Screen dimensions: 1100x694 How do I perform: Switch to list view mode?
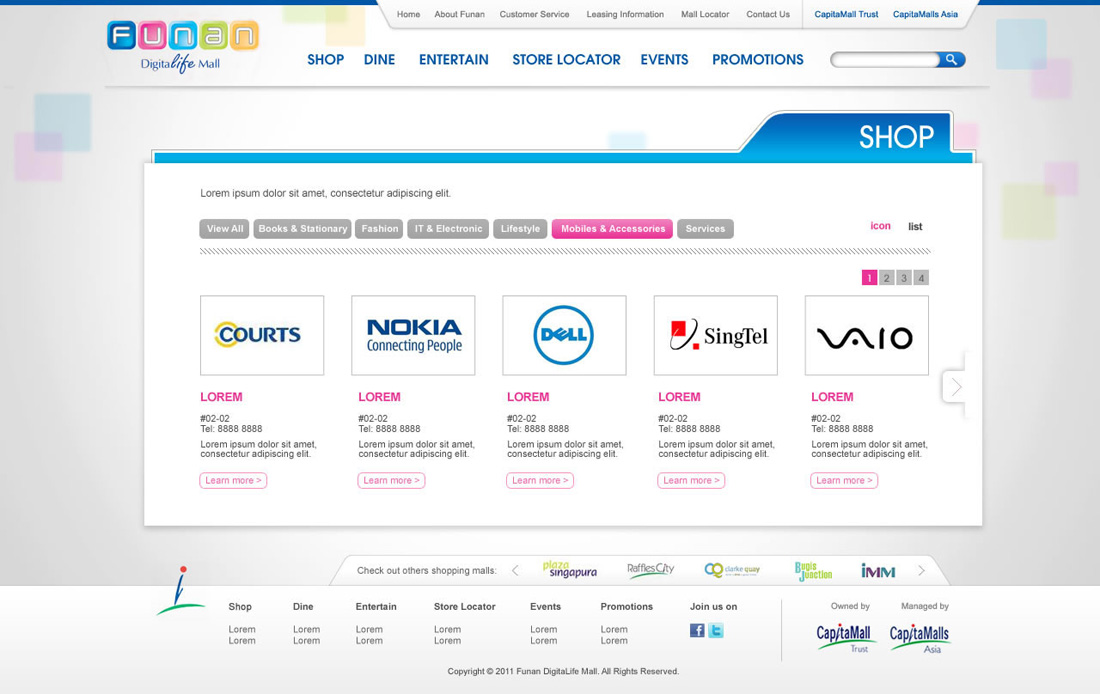click(915, 227)
